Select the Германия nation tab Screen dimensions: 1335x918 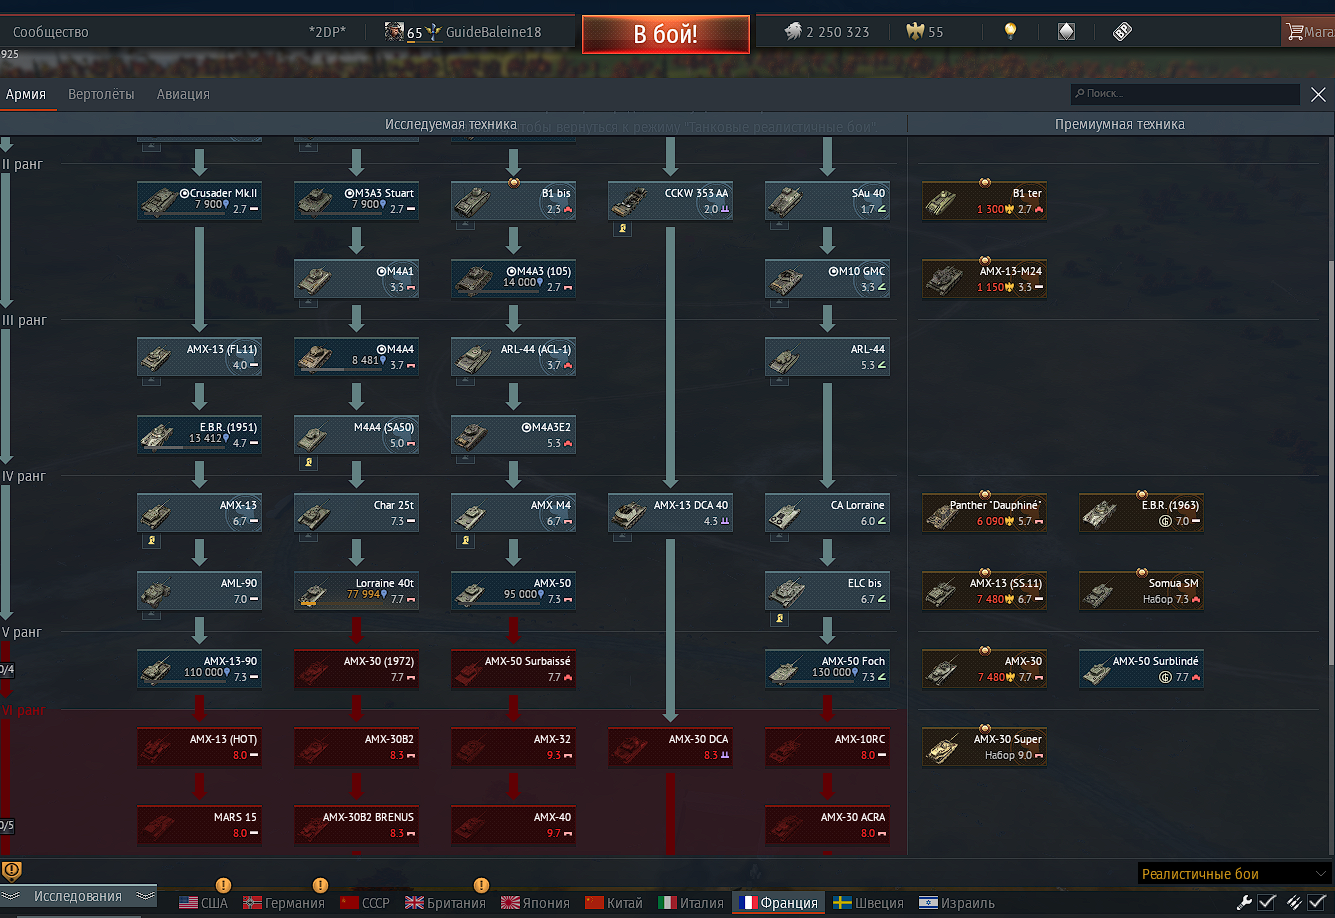point(284,903)
